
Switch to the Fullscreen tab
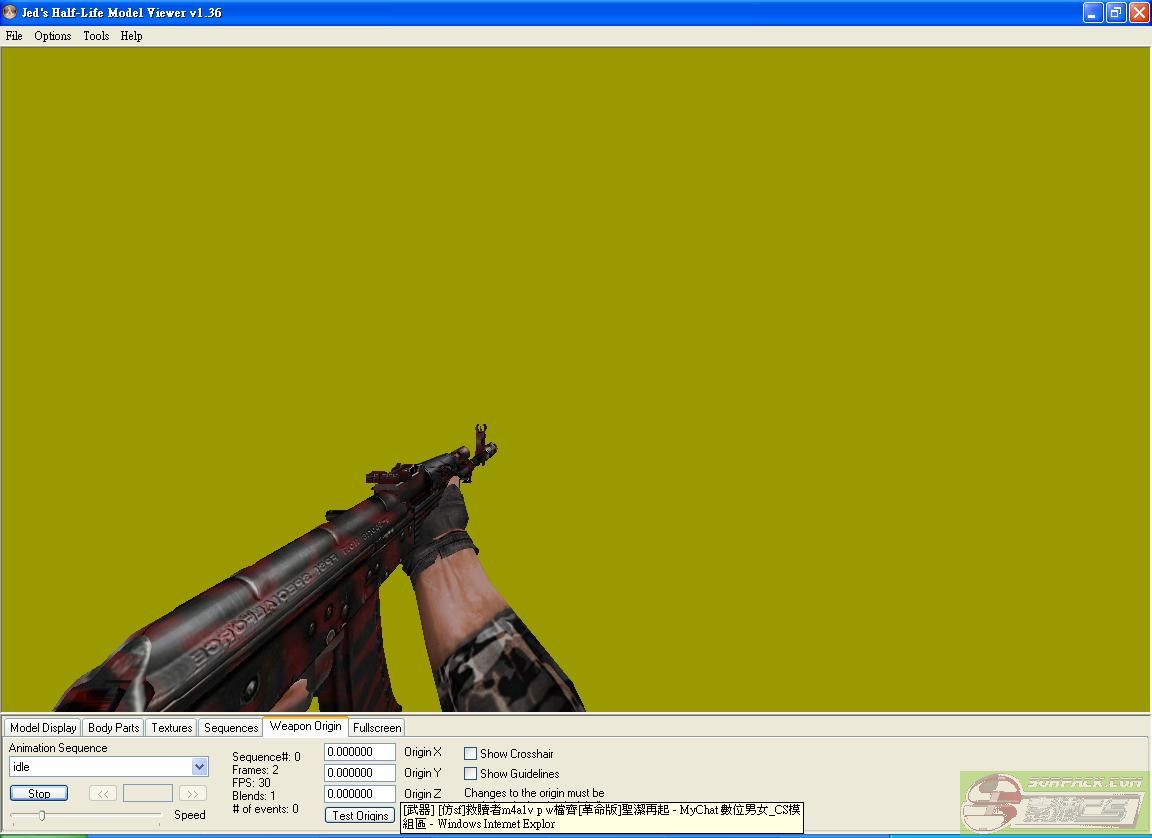coord(377,727)
